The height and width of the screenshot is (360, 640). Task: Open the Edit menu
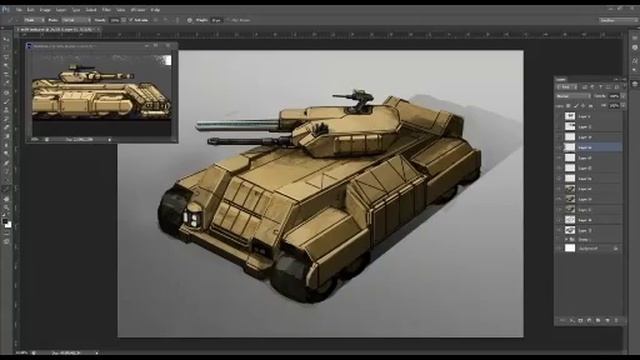click(31, 10)
